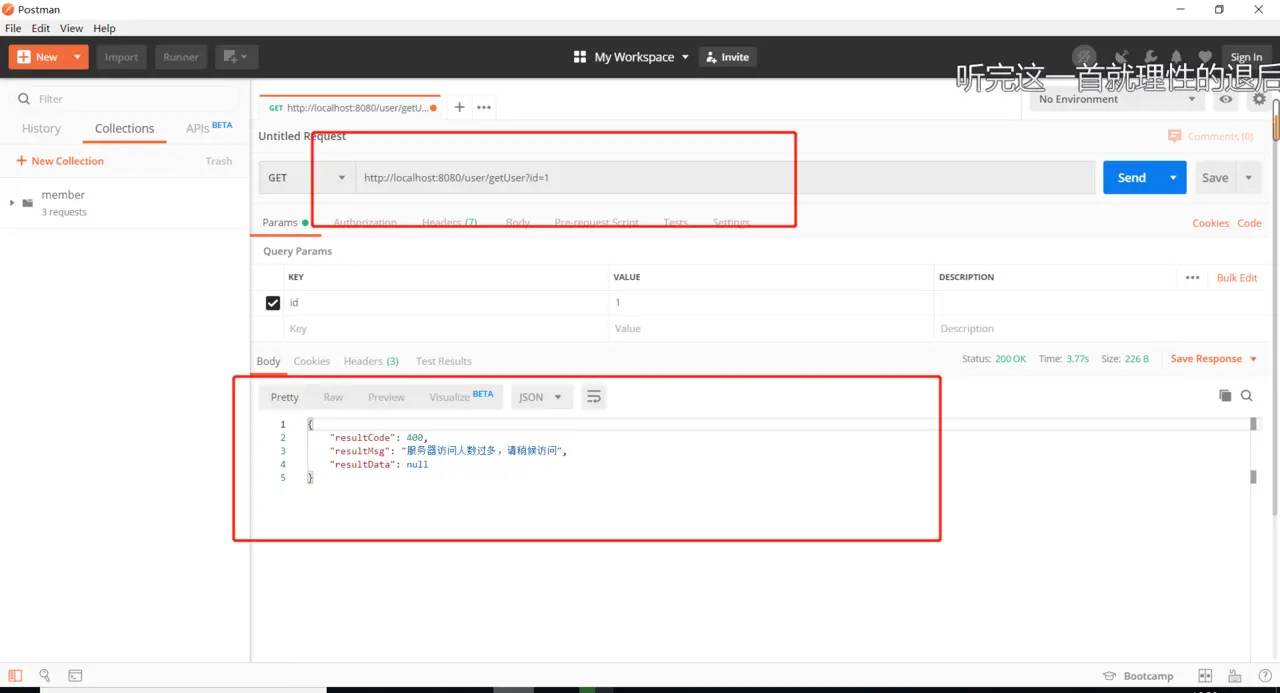1280x693 pixels.
Task: Open the help question mark icon
Action: point(1265,676)
